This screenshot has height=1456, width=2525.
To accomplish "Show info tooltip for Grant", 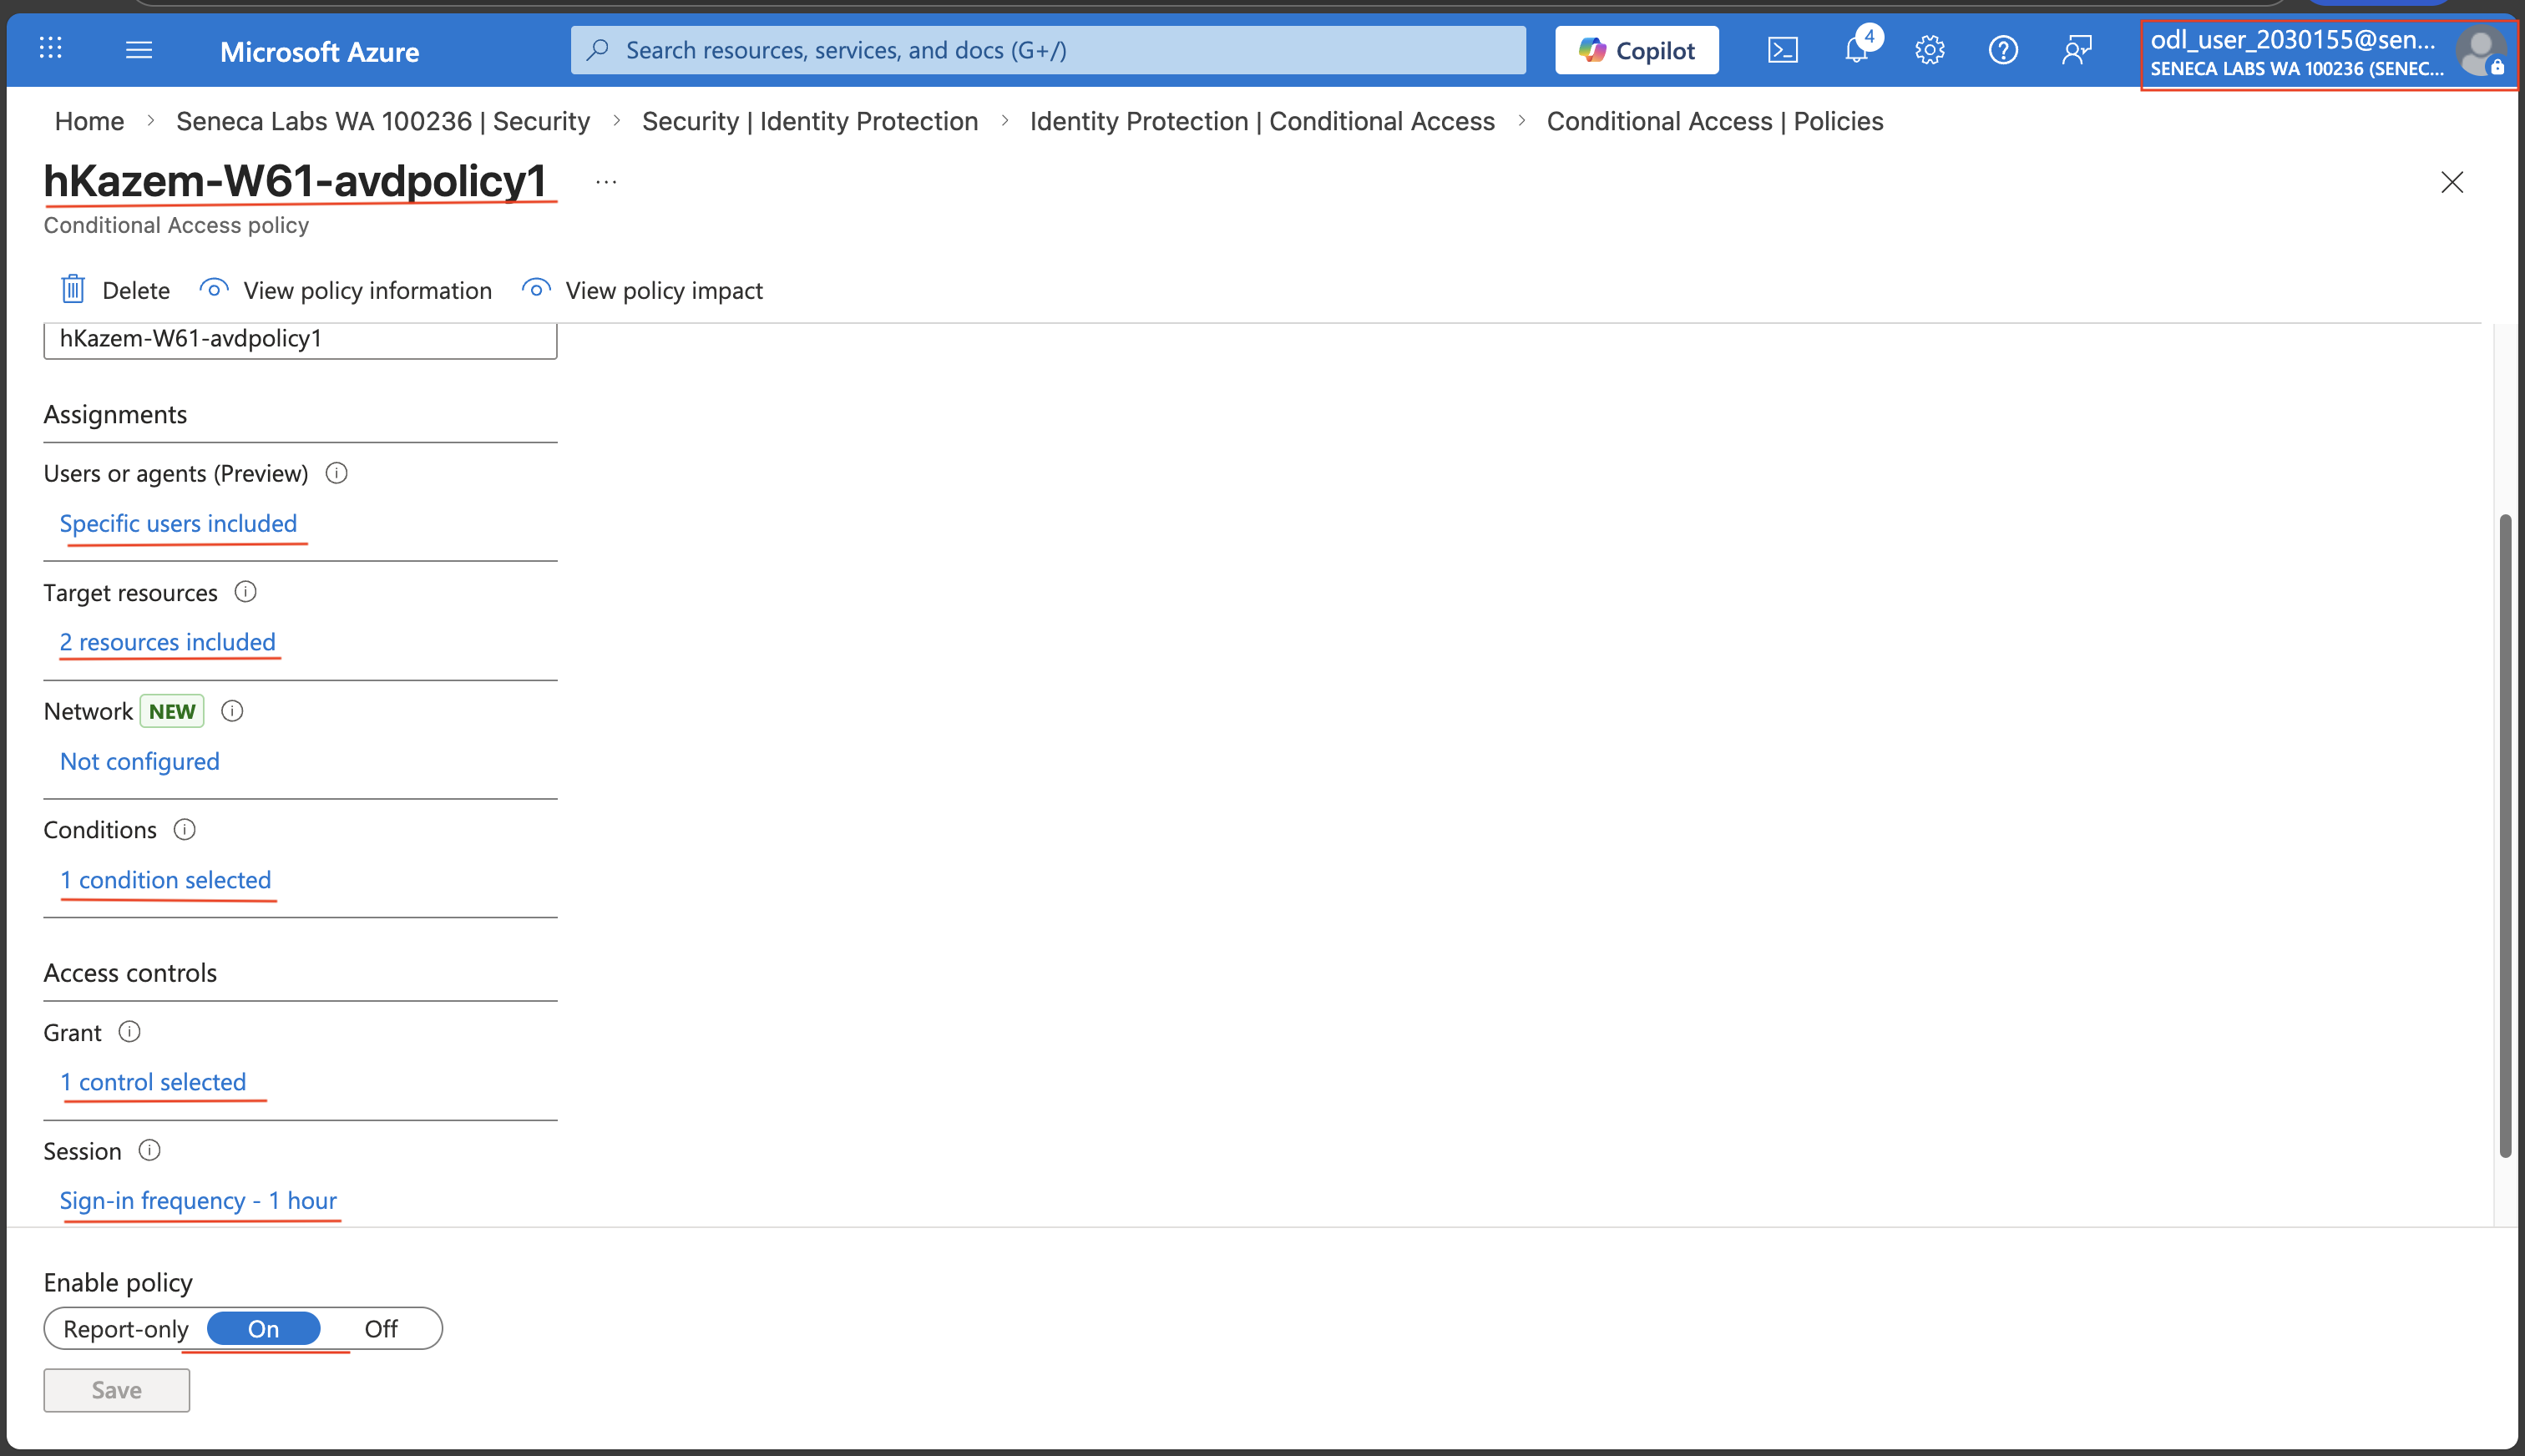I will point(129,1031).
